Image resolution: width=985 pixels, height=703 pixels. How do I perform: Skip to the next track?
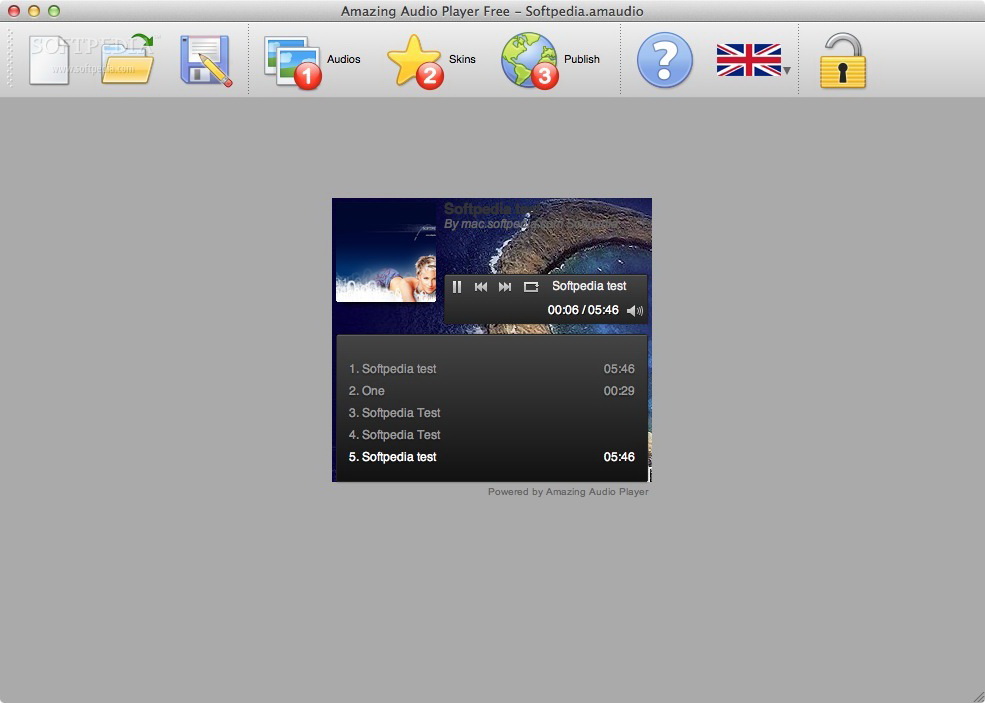(x=505, y=287)
